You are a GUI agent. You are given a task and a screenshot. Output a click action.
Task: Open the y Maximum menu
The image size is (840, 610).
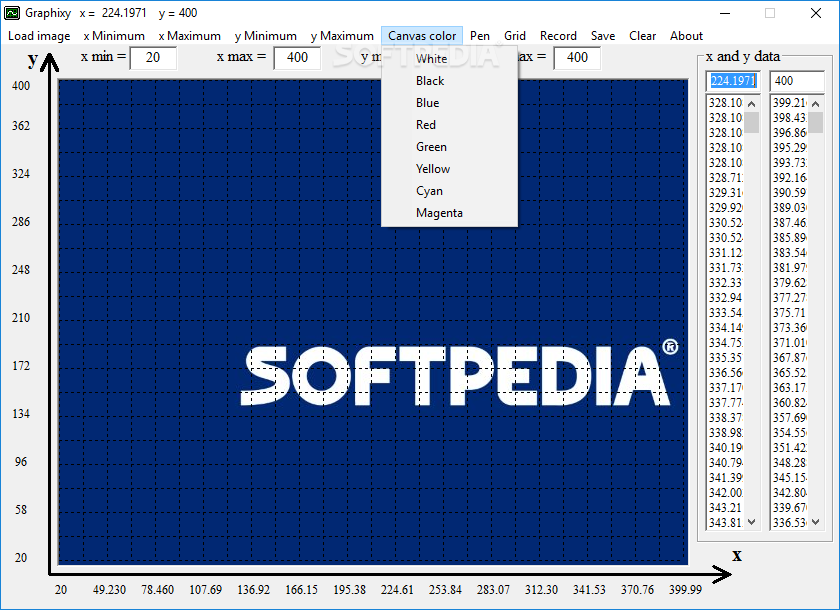(342, 36)
